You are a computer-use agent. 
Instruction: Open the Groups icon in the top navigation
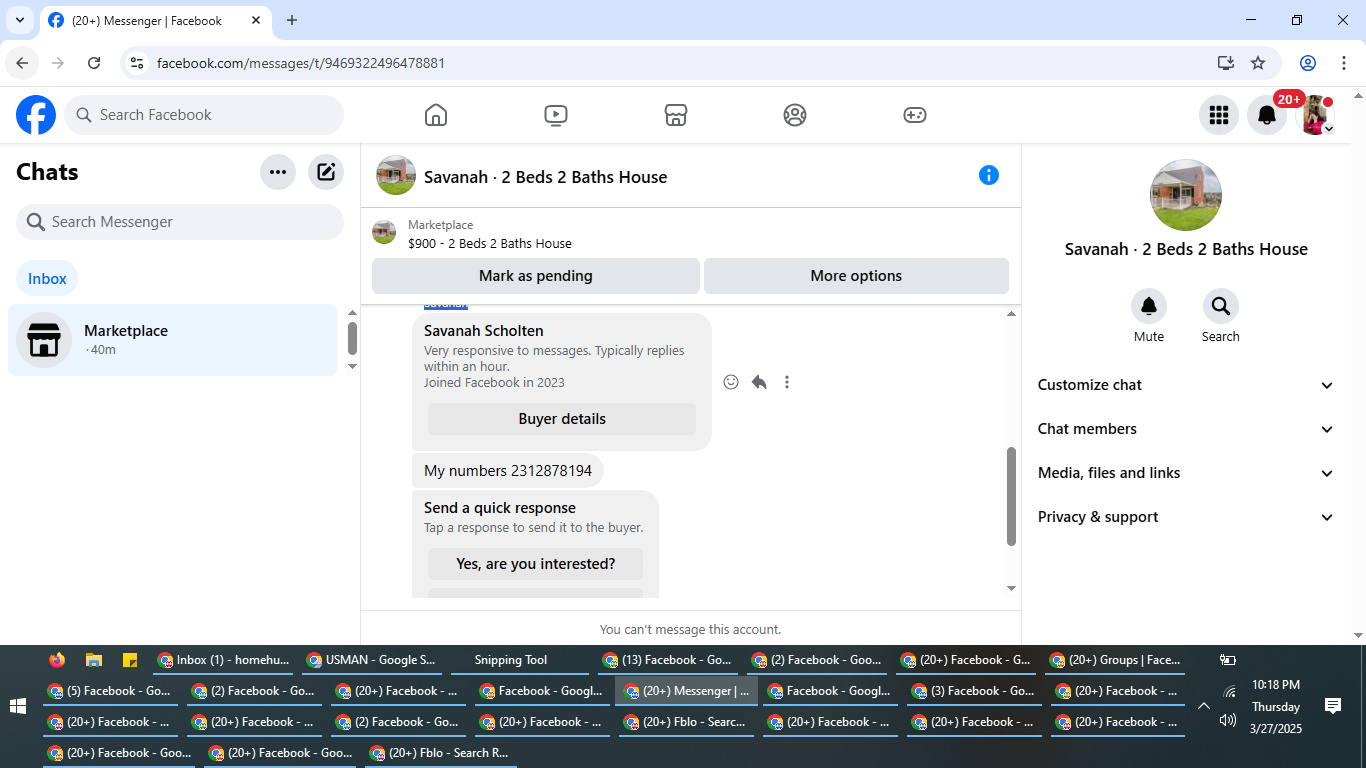795,115
